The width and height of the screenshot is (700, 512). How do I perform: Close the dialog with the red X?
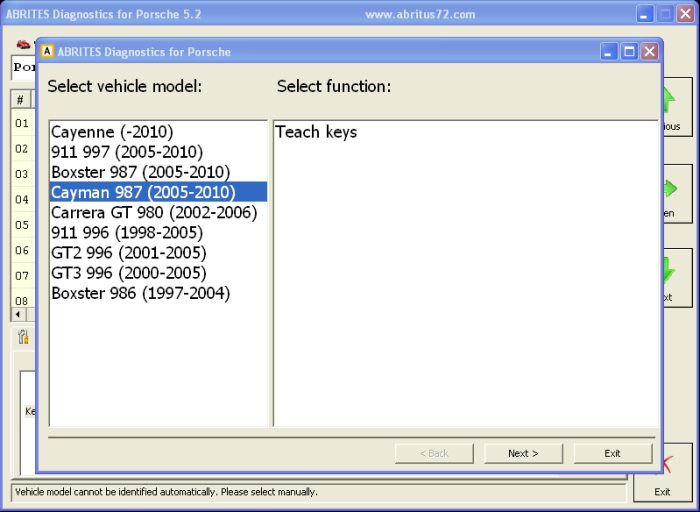[650, 52]
